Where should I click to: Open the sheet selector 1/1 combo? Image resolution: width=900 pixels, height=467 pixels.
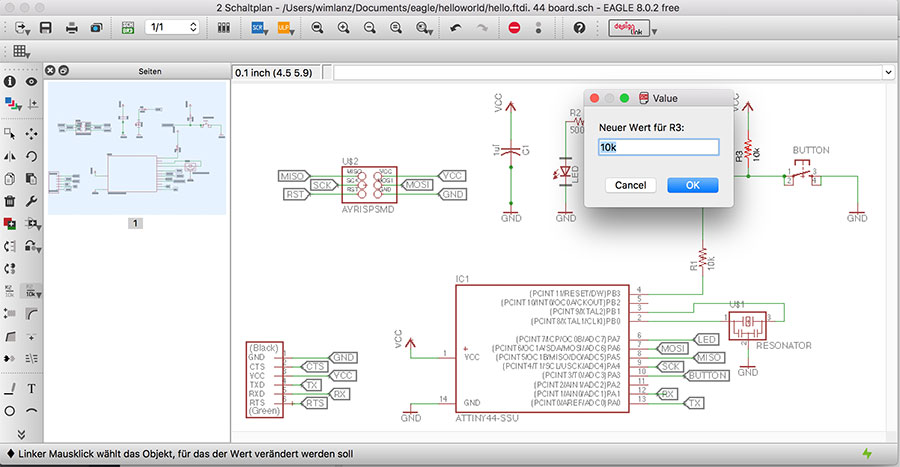click(x=172, y=27)
